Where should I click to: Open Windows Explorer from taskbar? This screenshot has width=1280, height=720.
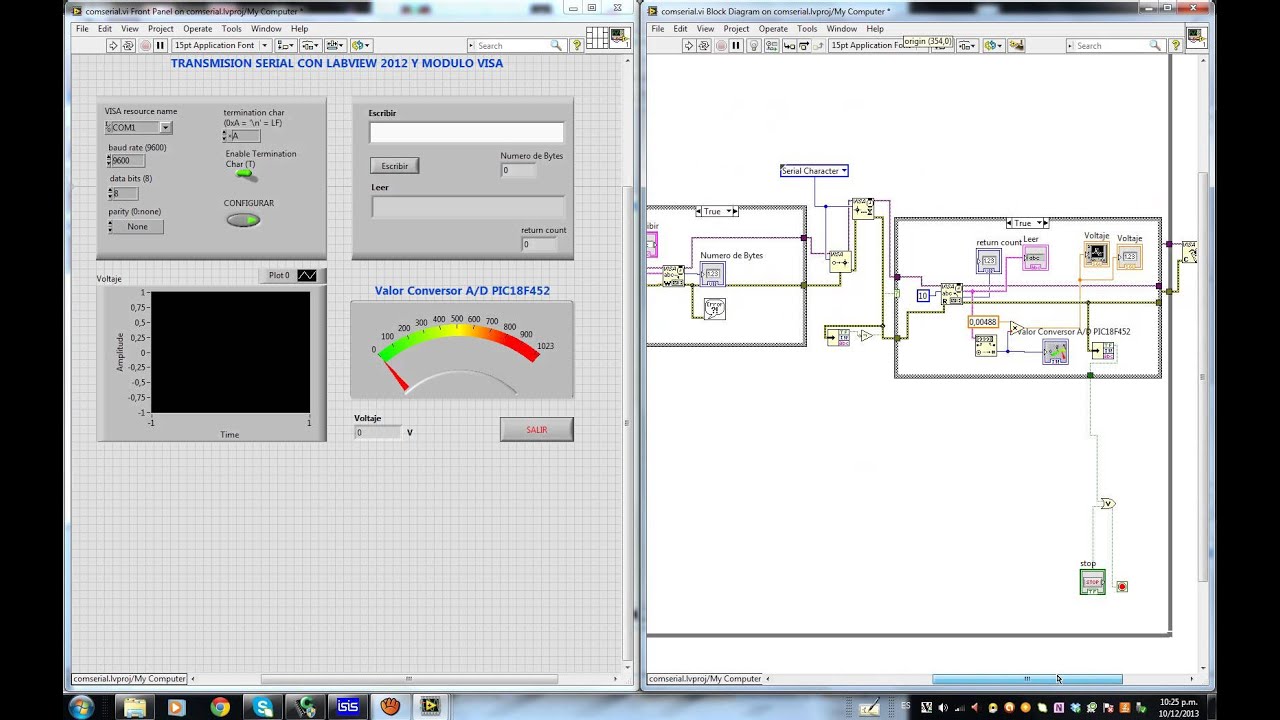[135, 707]
